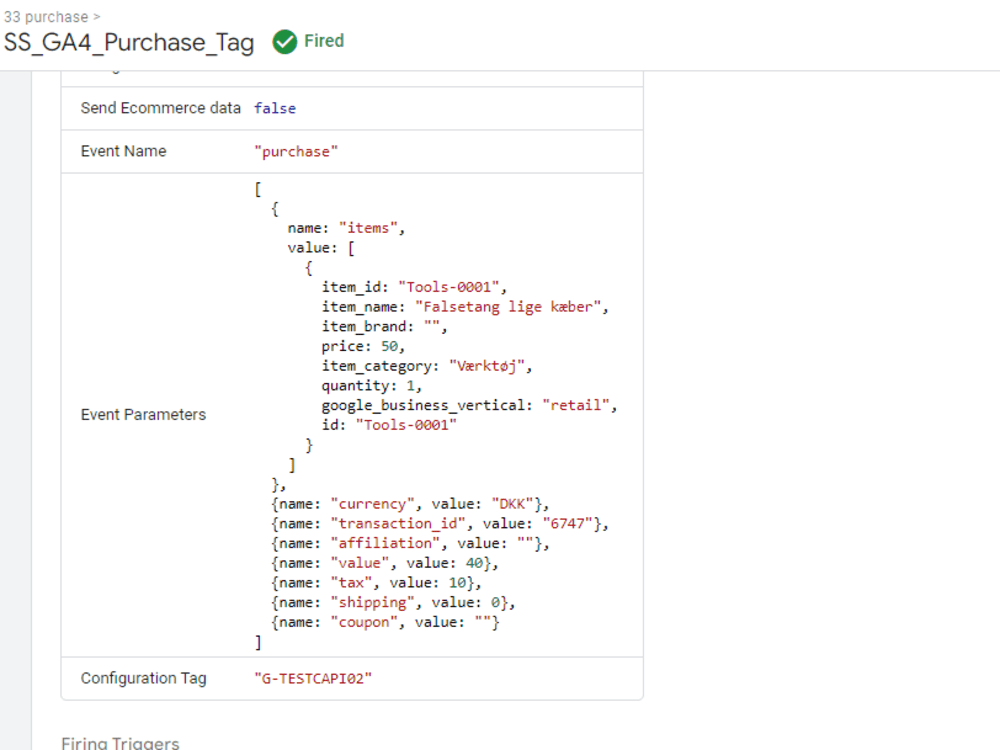Click the item_category "Værktøj" line
1000x750 pixels.
click(x=427, y=366)
